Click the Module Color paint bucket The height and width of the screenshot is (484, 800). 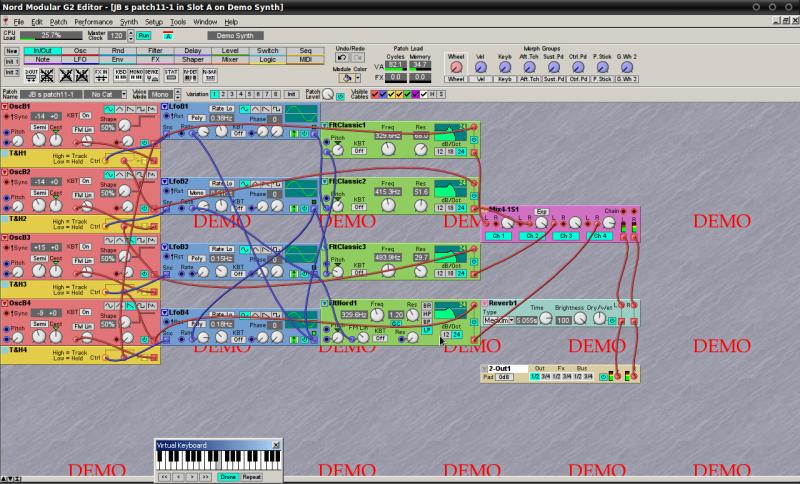click(347, 78)
